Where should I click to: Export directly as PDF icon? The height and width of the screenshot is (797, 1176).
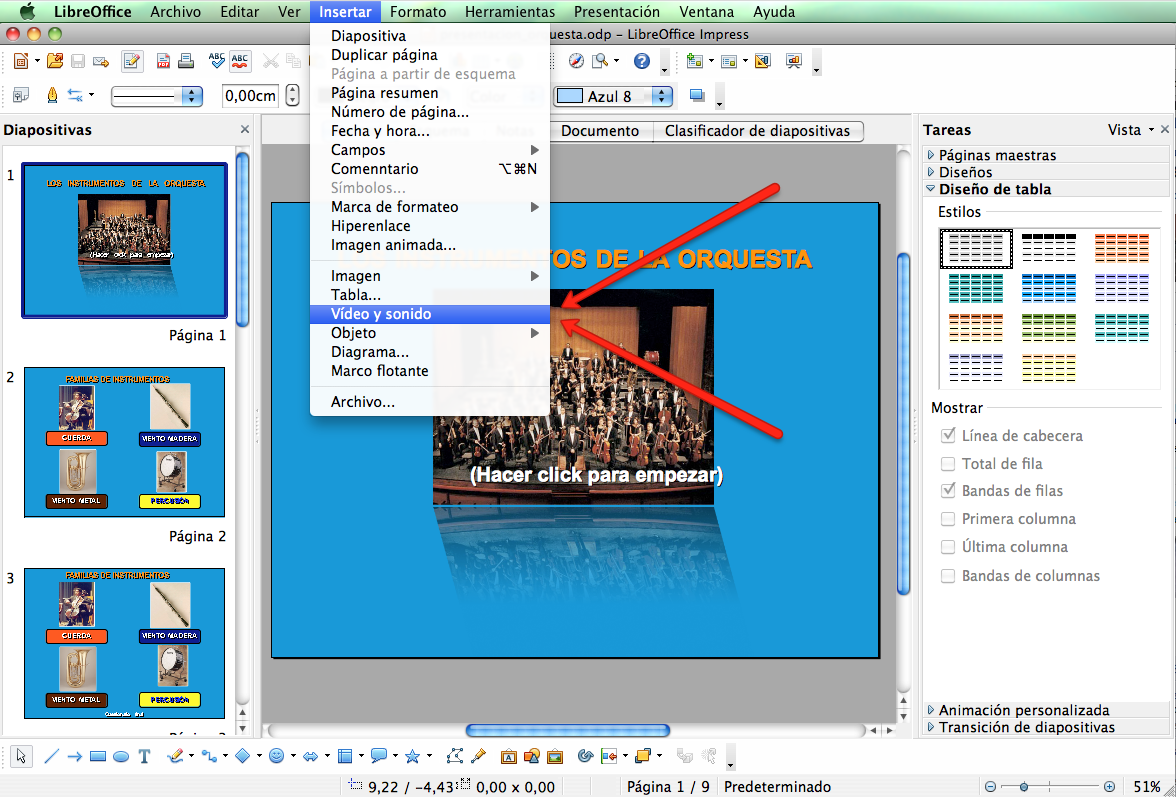pyautogui.click(x=164, y=61)
